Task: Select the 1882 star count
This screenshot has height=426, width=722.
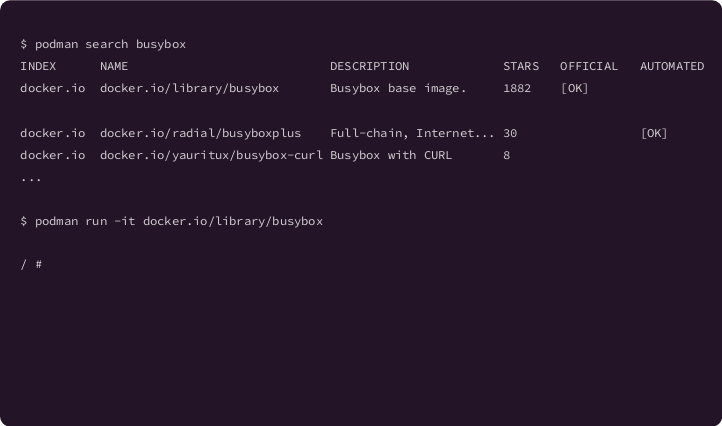Action: (517, 88)
